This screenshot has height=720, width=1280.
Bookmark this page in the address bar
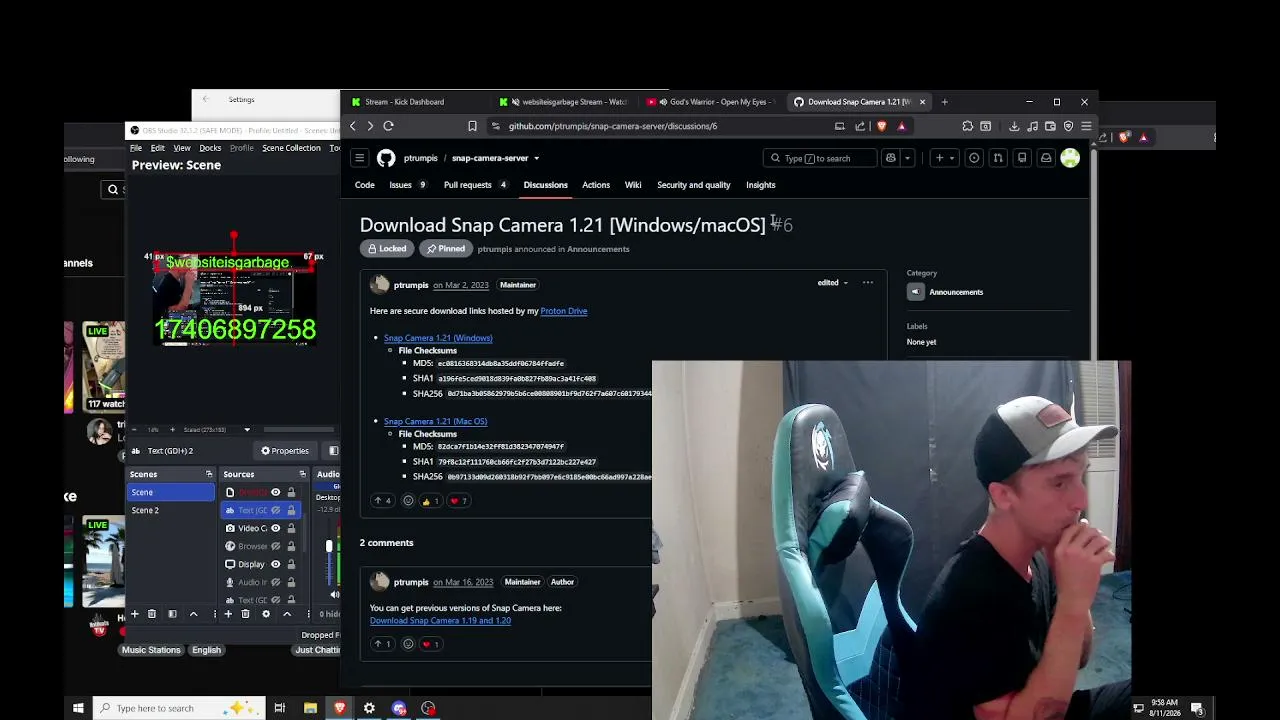[472, 126]
